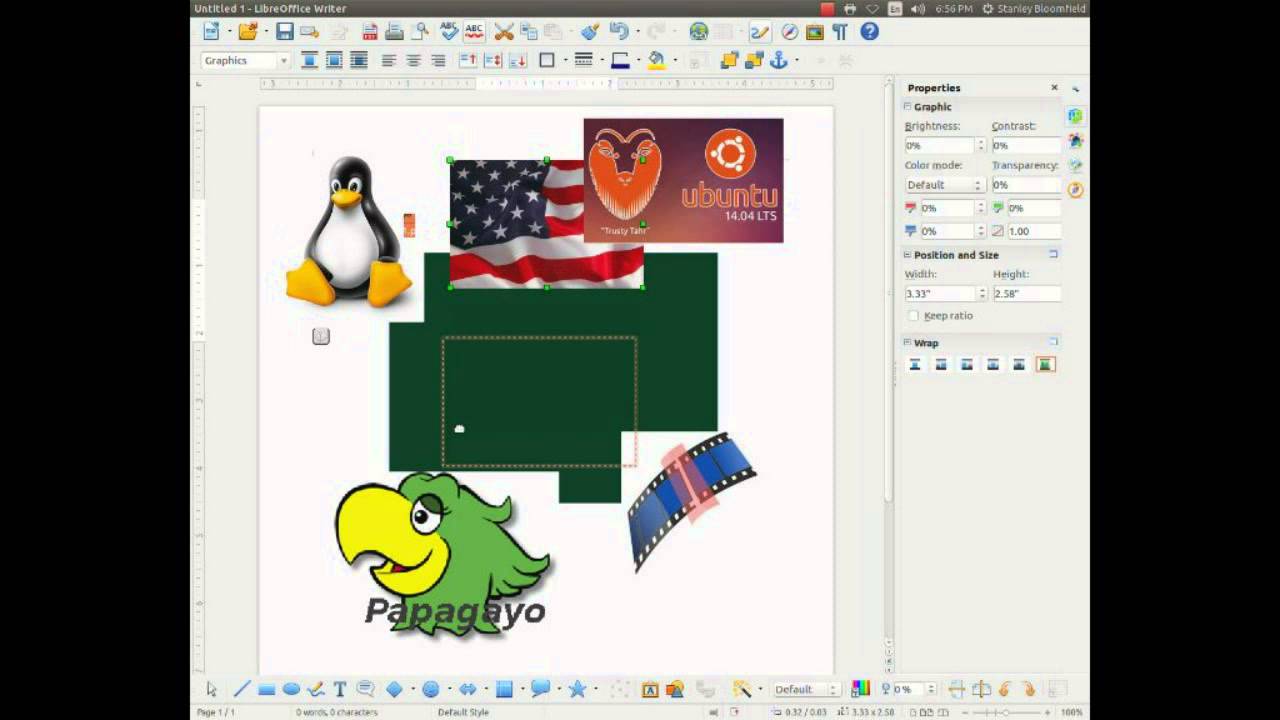Image resolution: width=1280 pixels, height=720 pixels.
Task: Open the Navigator compass icon
Action: point(790,32)
